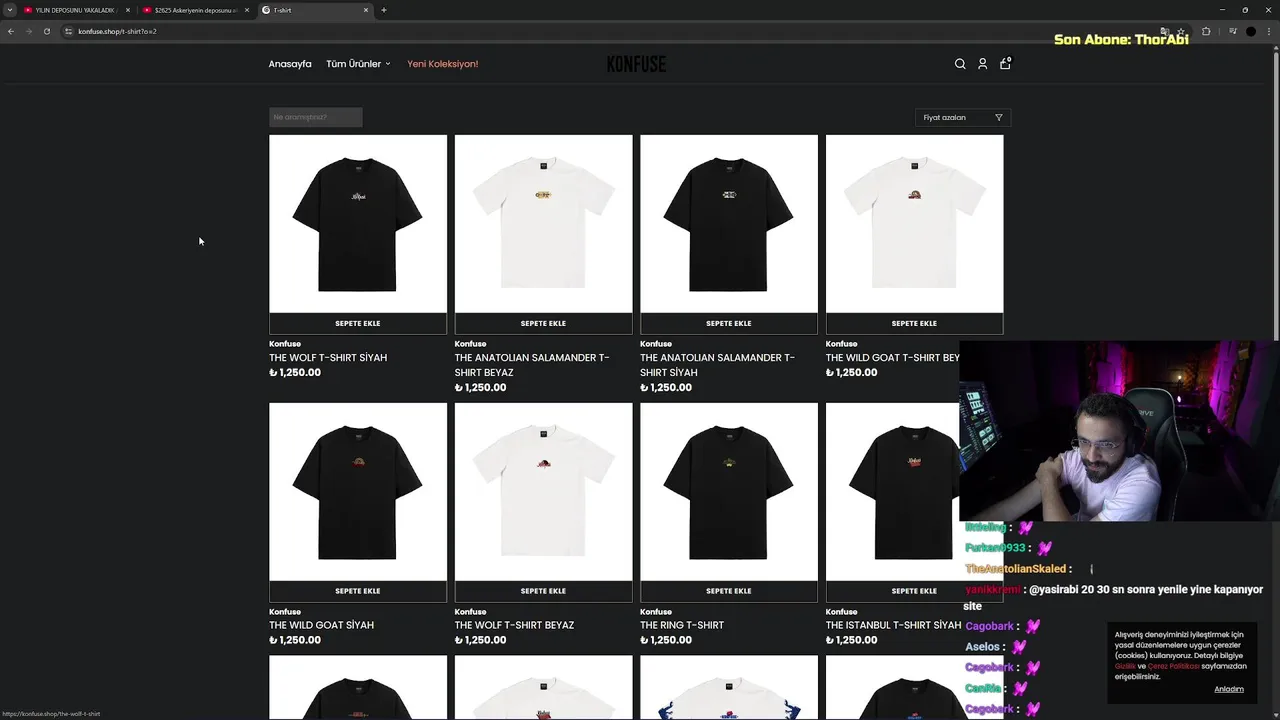Open THE WOLF T-SHIRT SİYAH product image

[358, 224]
